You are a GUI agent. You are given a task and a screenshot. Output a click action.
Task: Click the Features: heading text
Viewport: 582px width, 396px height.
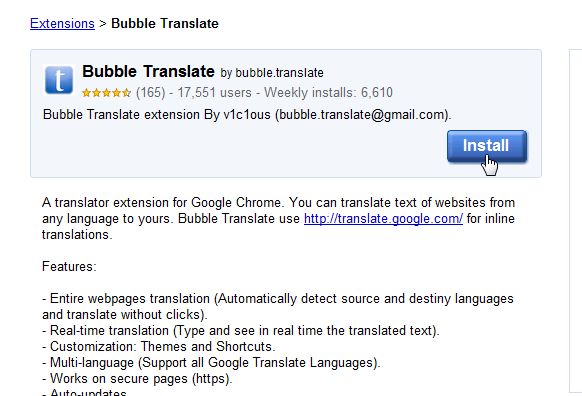click(x=69, y=266)
